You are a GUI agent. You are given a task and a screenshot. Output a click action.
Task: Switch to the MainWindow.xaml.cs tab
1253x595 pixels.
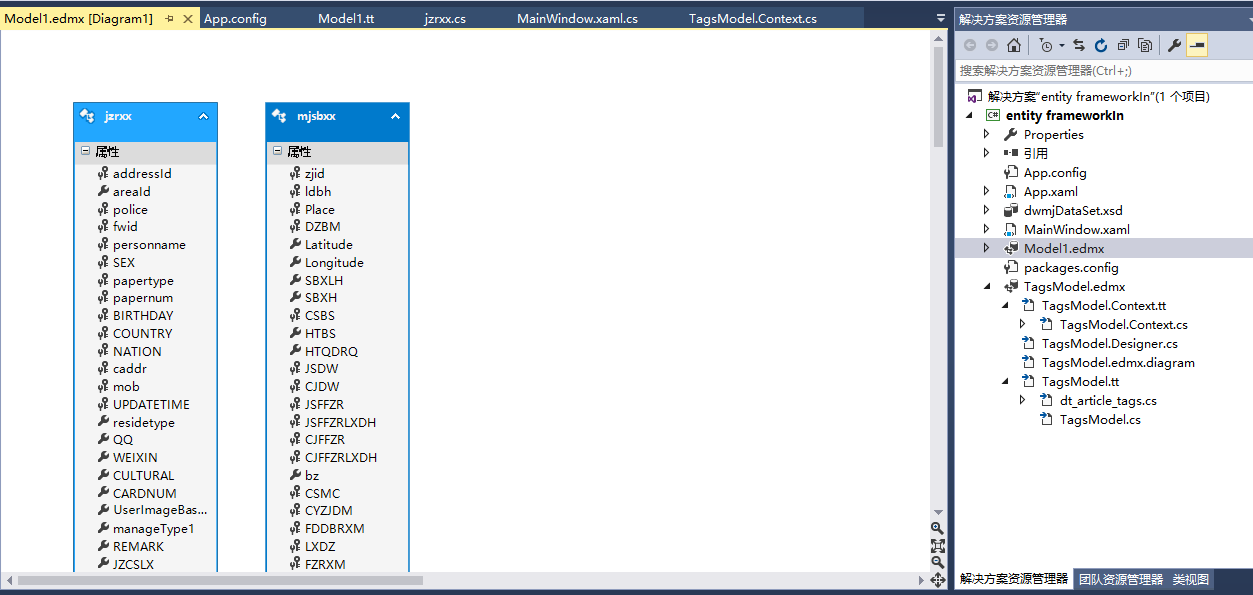[577, 19]
